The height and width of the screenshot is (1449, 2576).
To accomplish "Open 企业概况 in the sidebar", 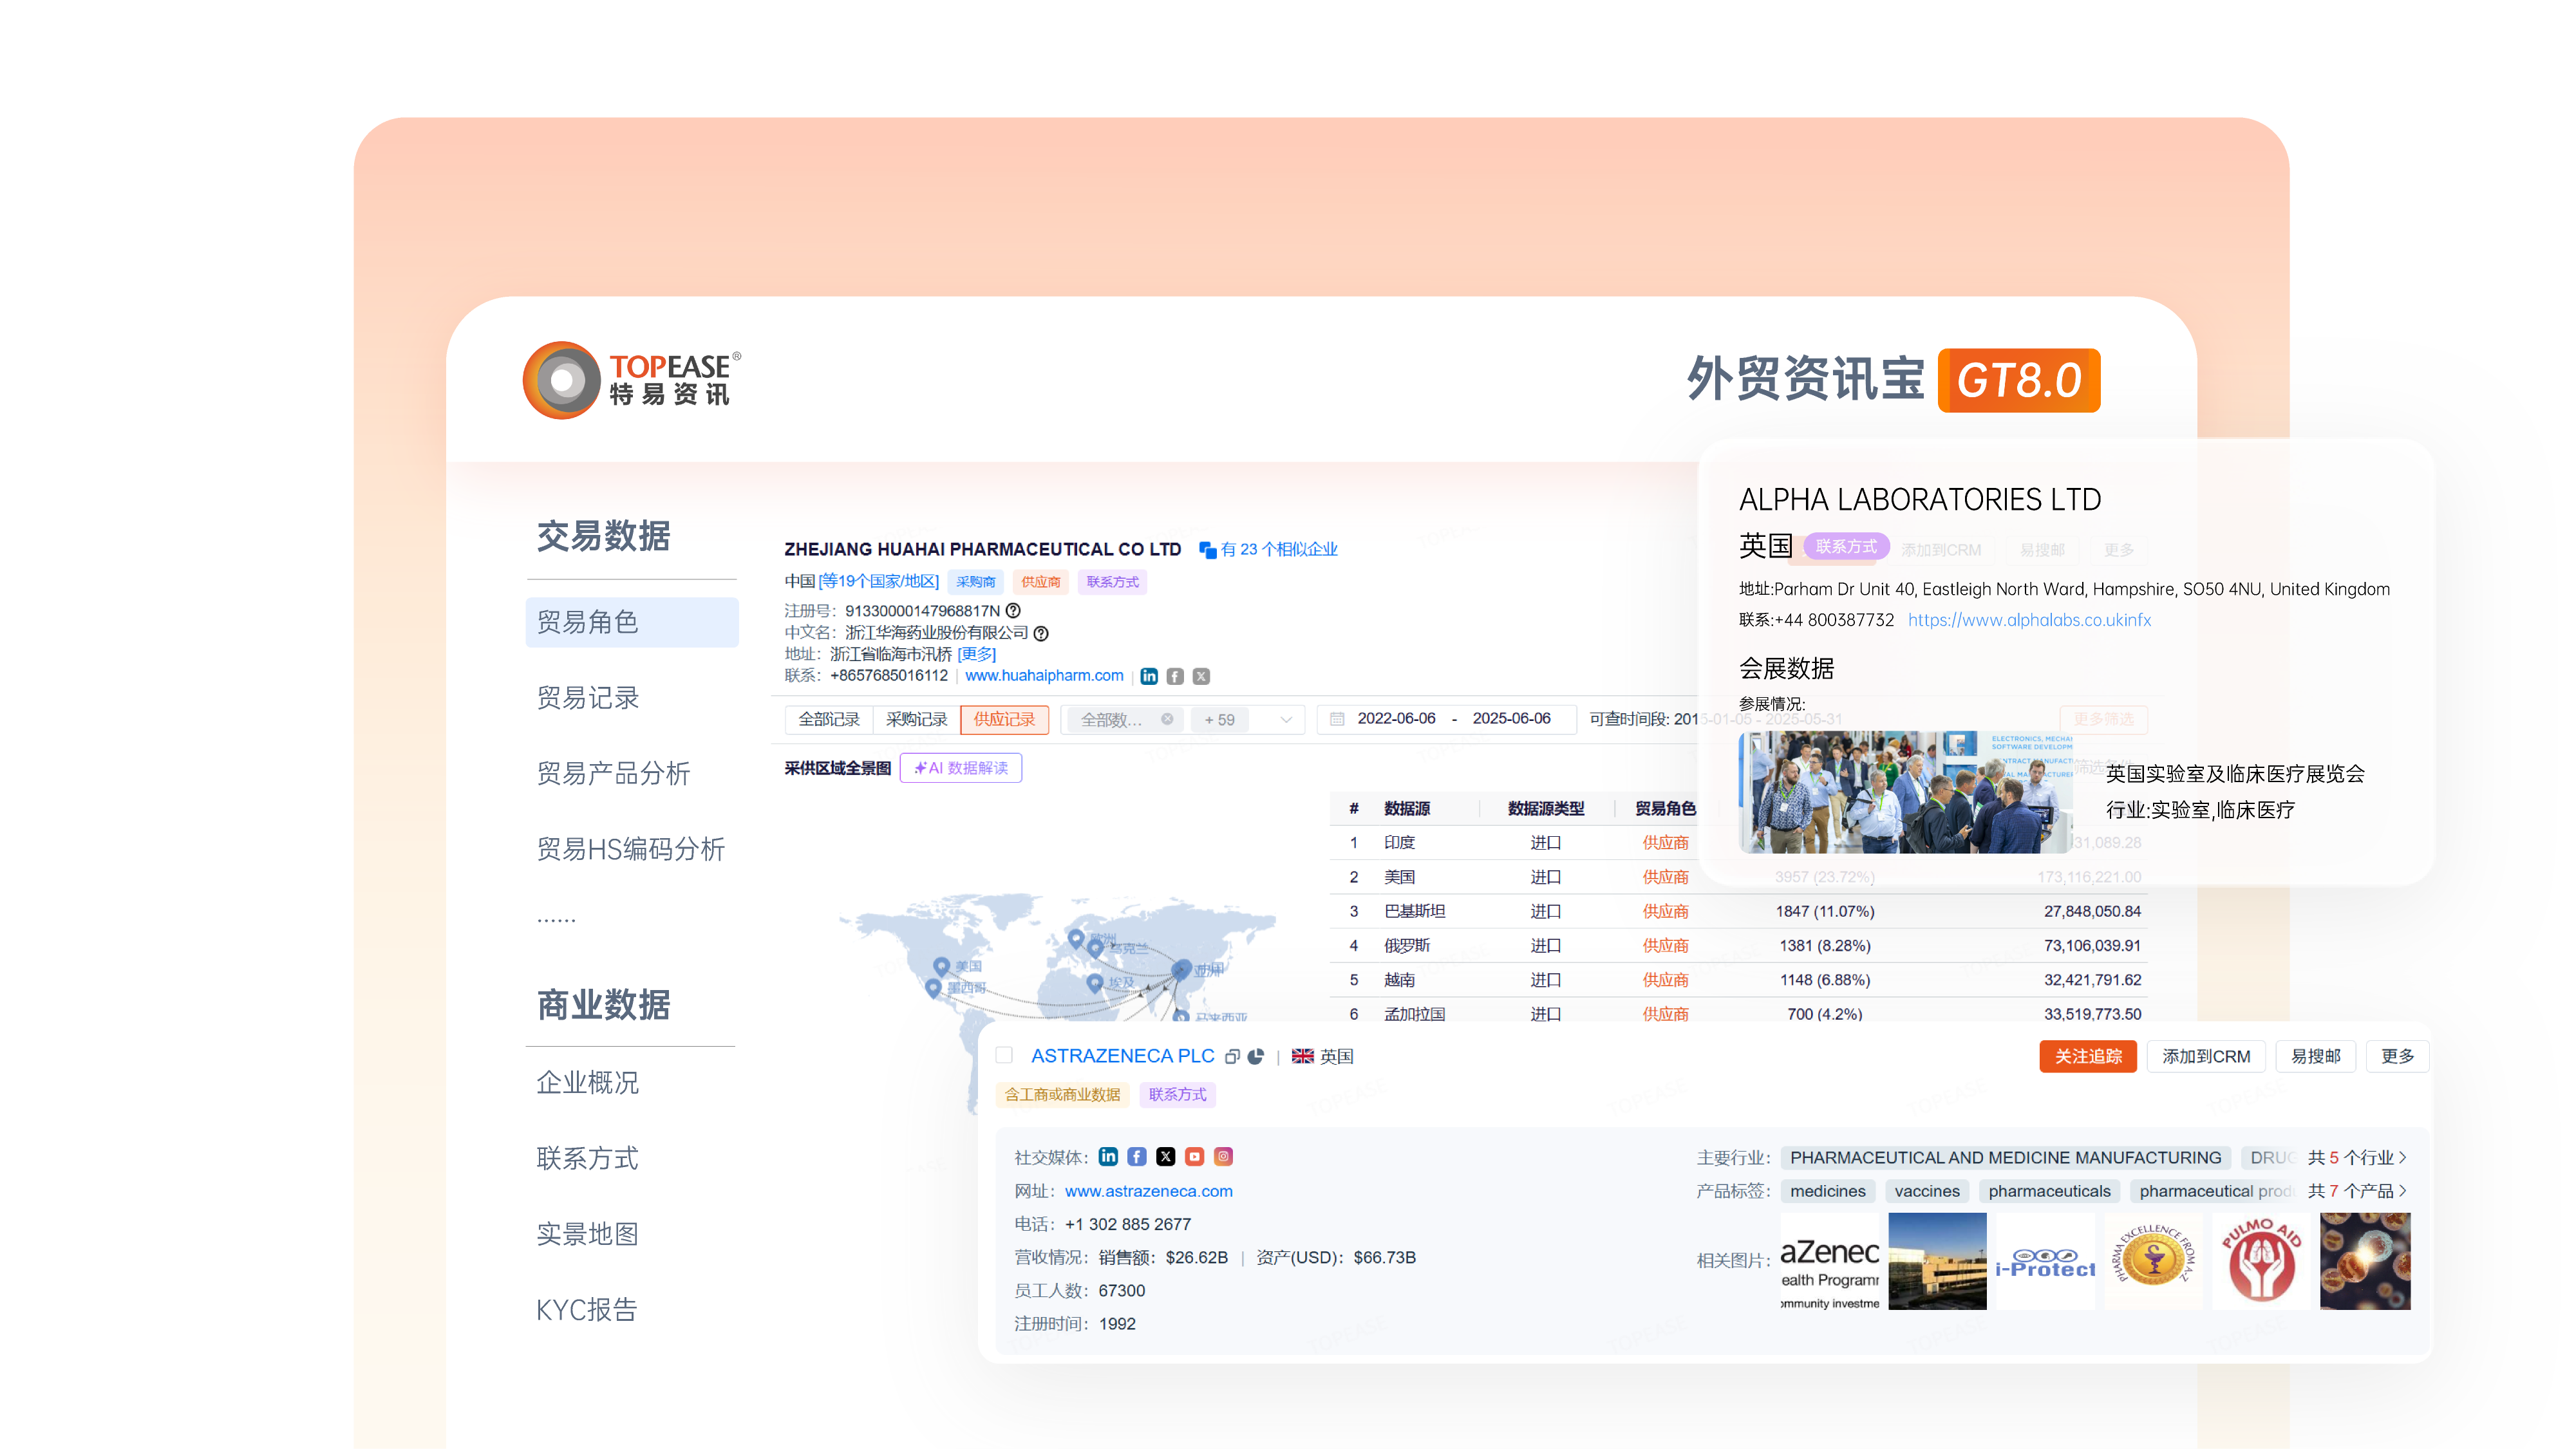I will (588, 1083).
